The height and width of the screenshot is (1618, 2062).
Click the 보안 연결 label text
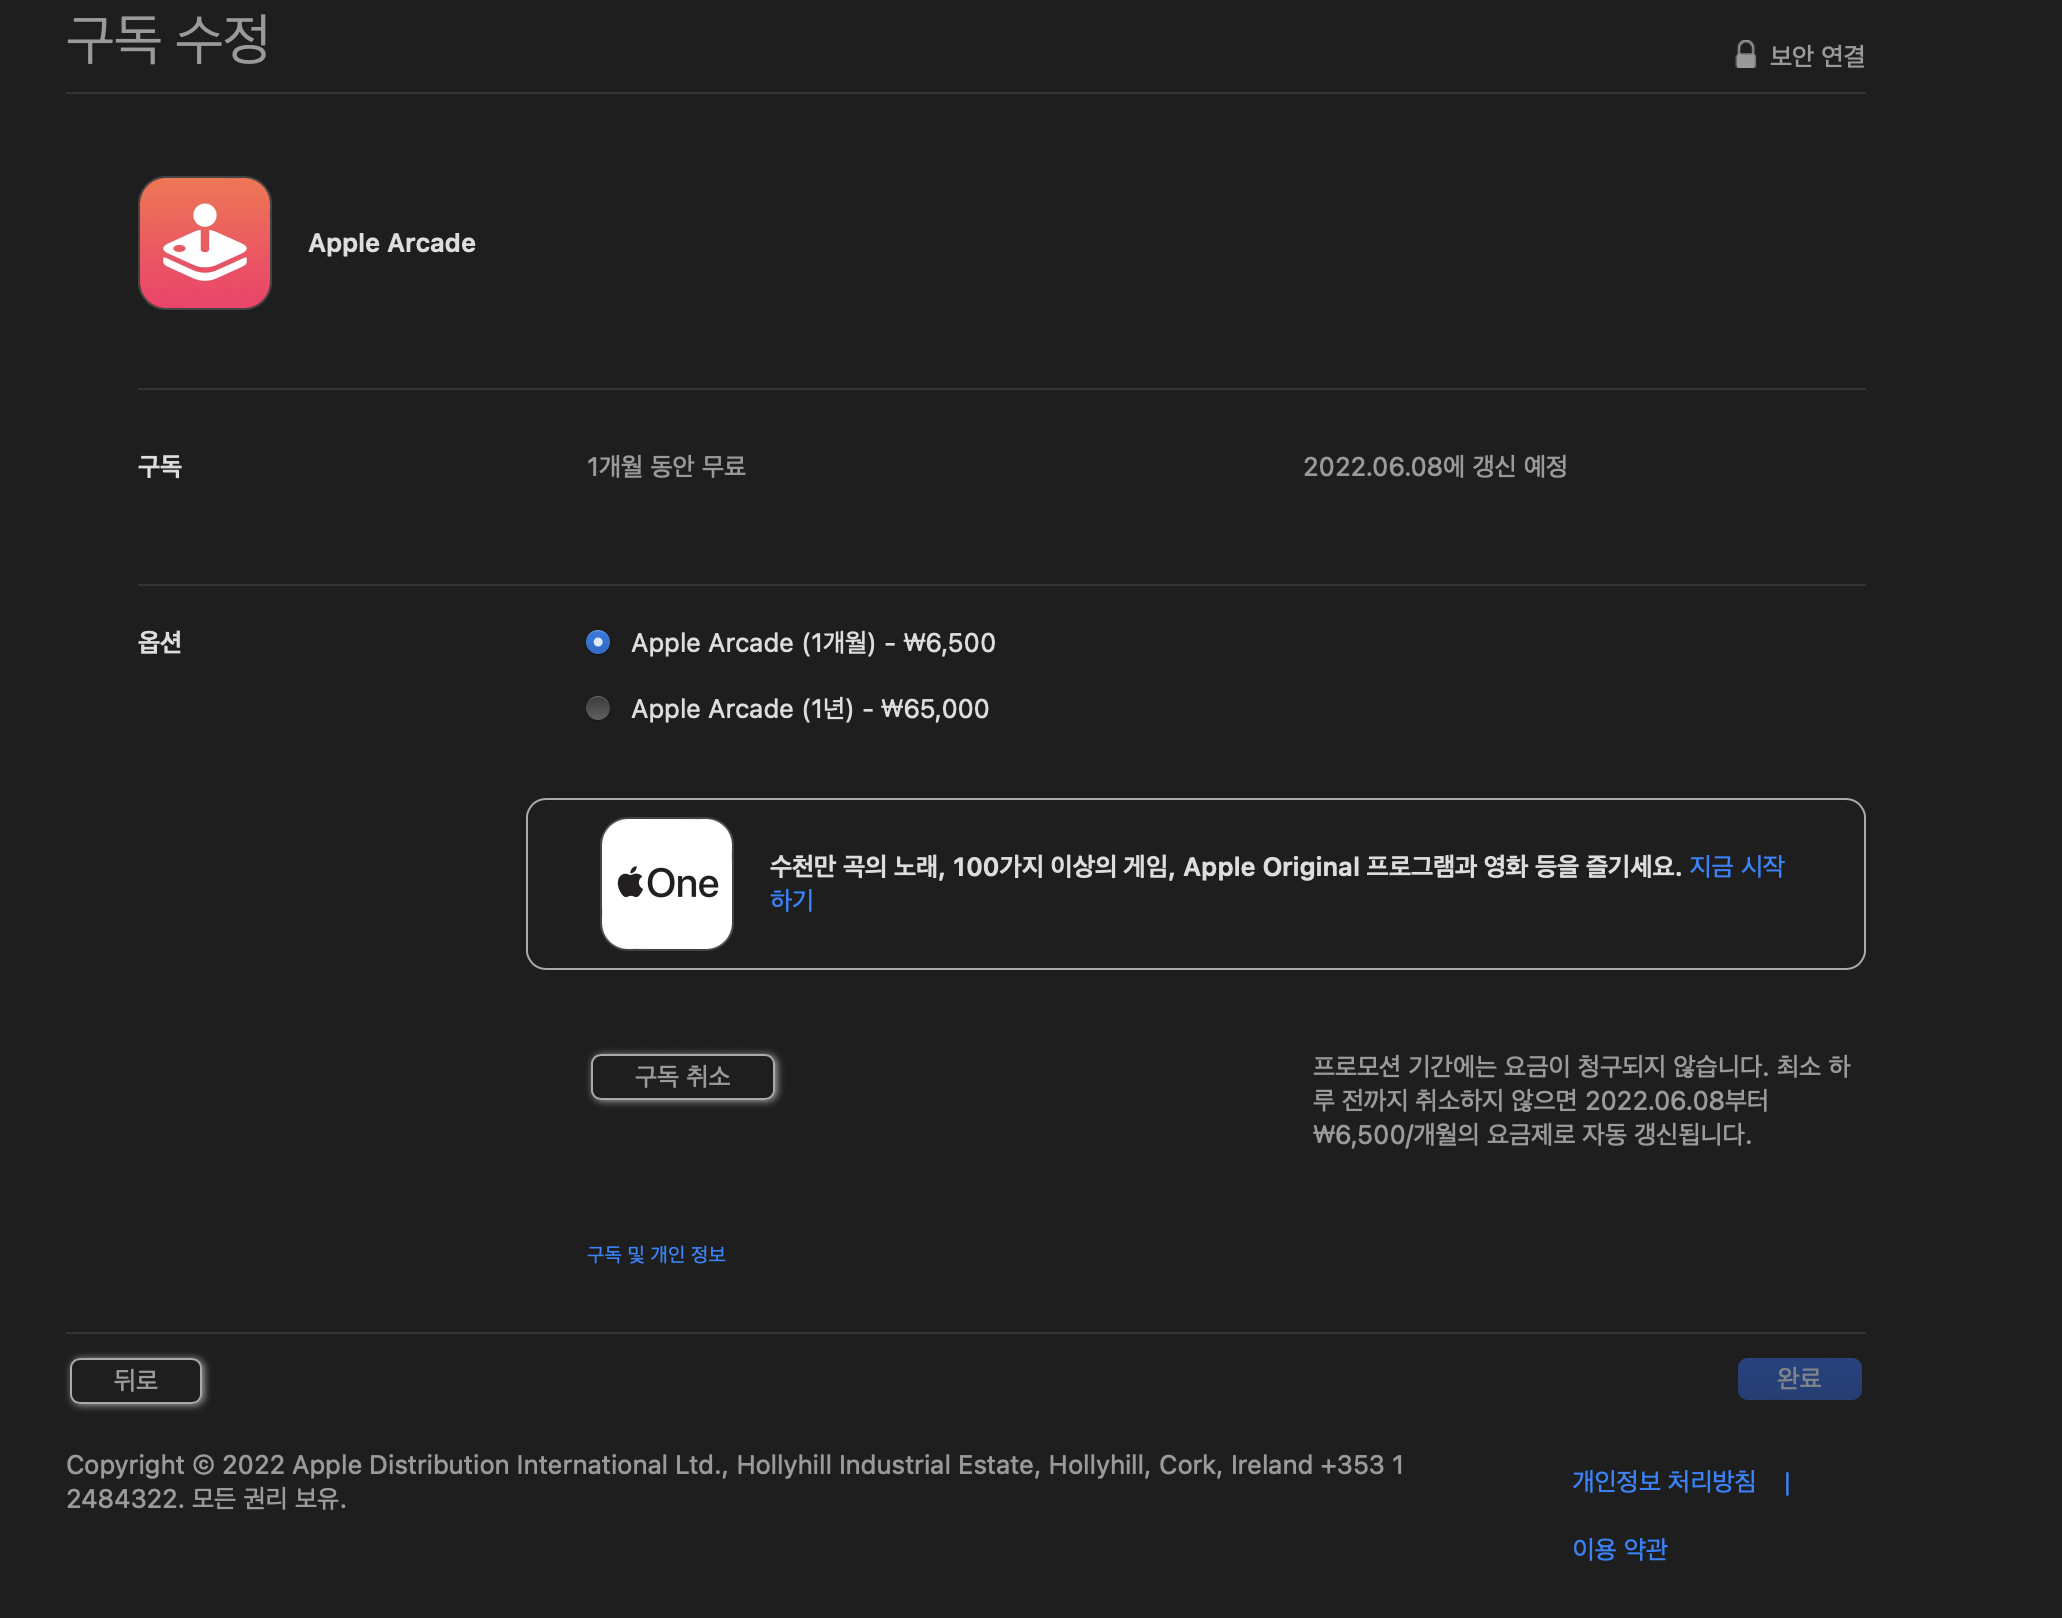[x=1816, y=56]
